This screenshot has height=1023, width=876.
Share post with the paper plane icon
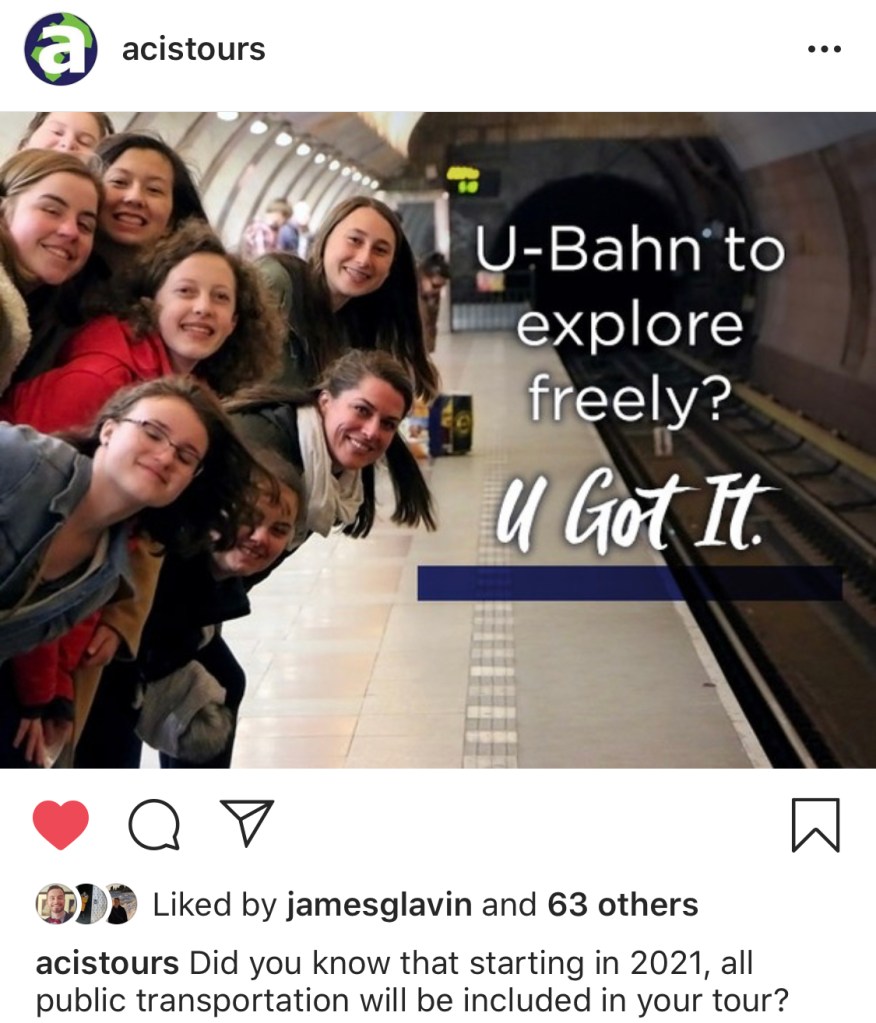(x=247, y=823)
